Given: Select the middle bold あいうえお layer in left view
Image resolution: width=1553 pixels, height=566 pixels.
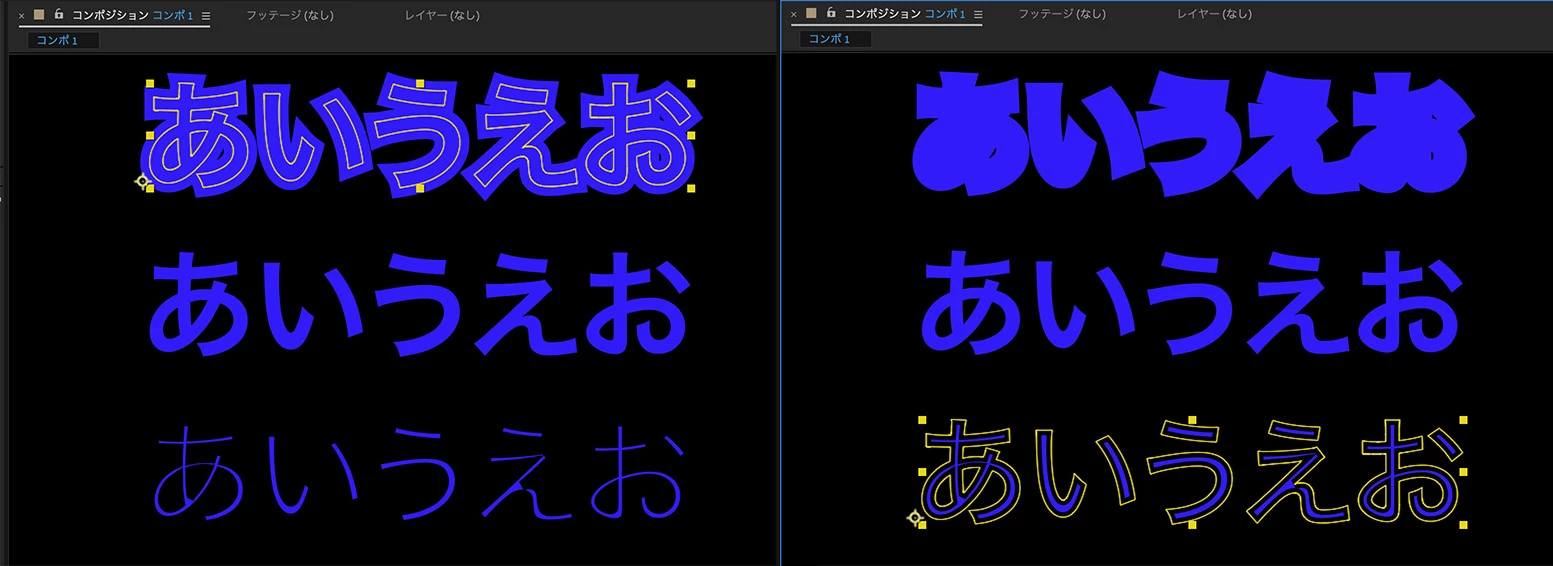Looking at the screenshot, I should [420, 304].
